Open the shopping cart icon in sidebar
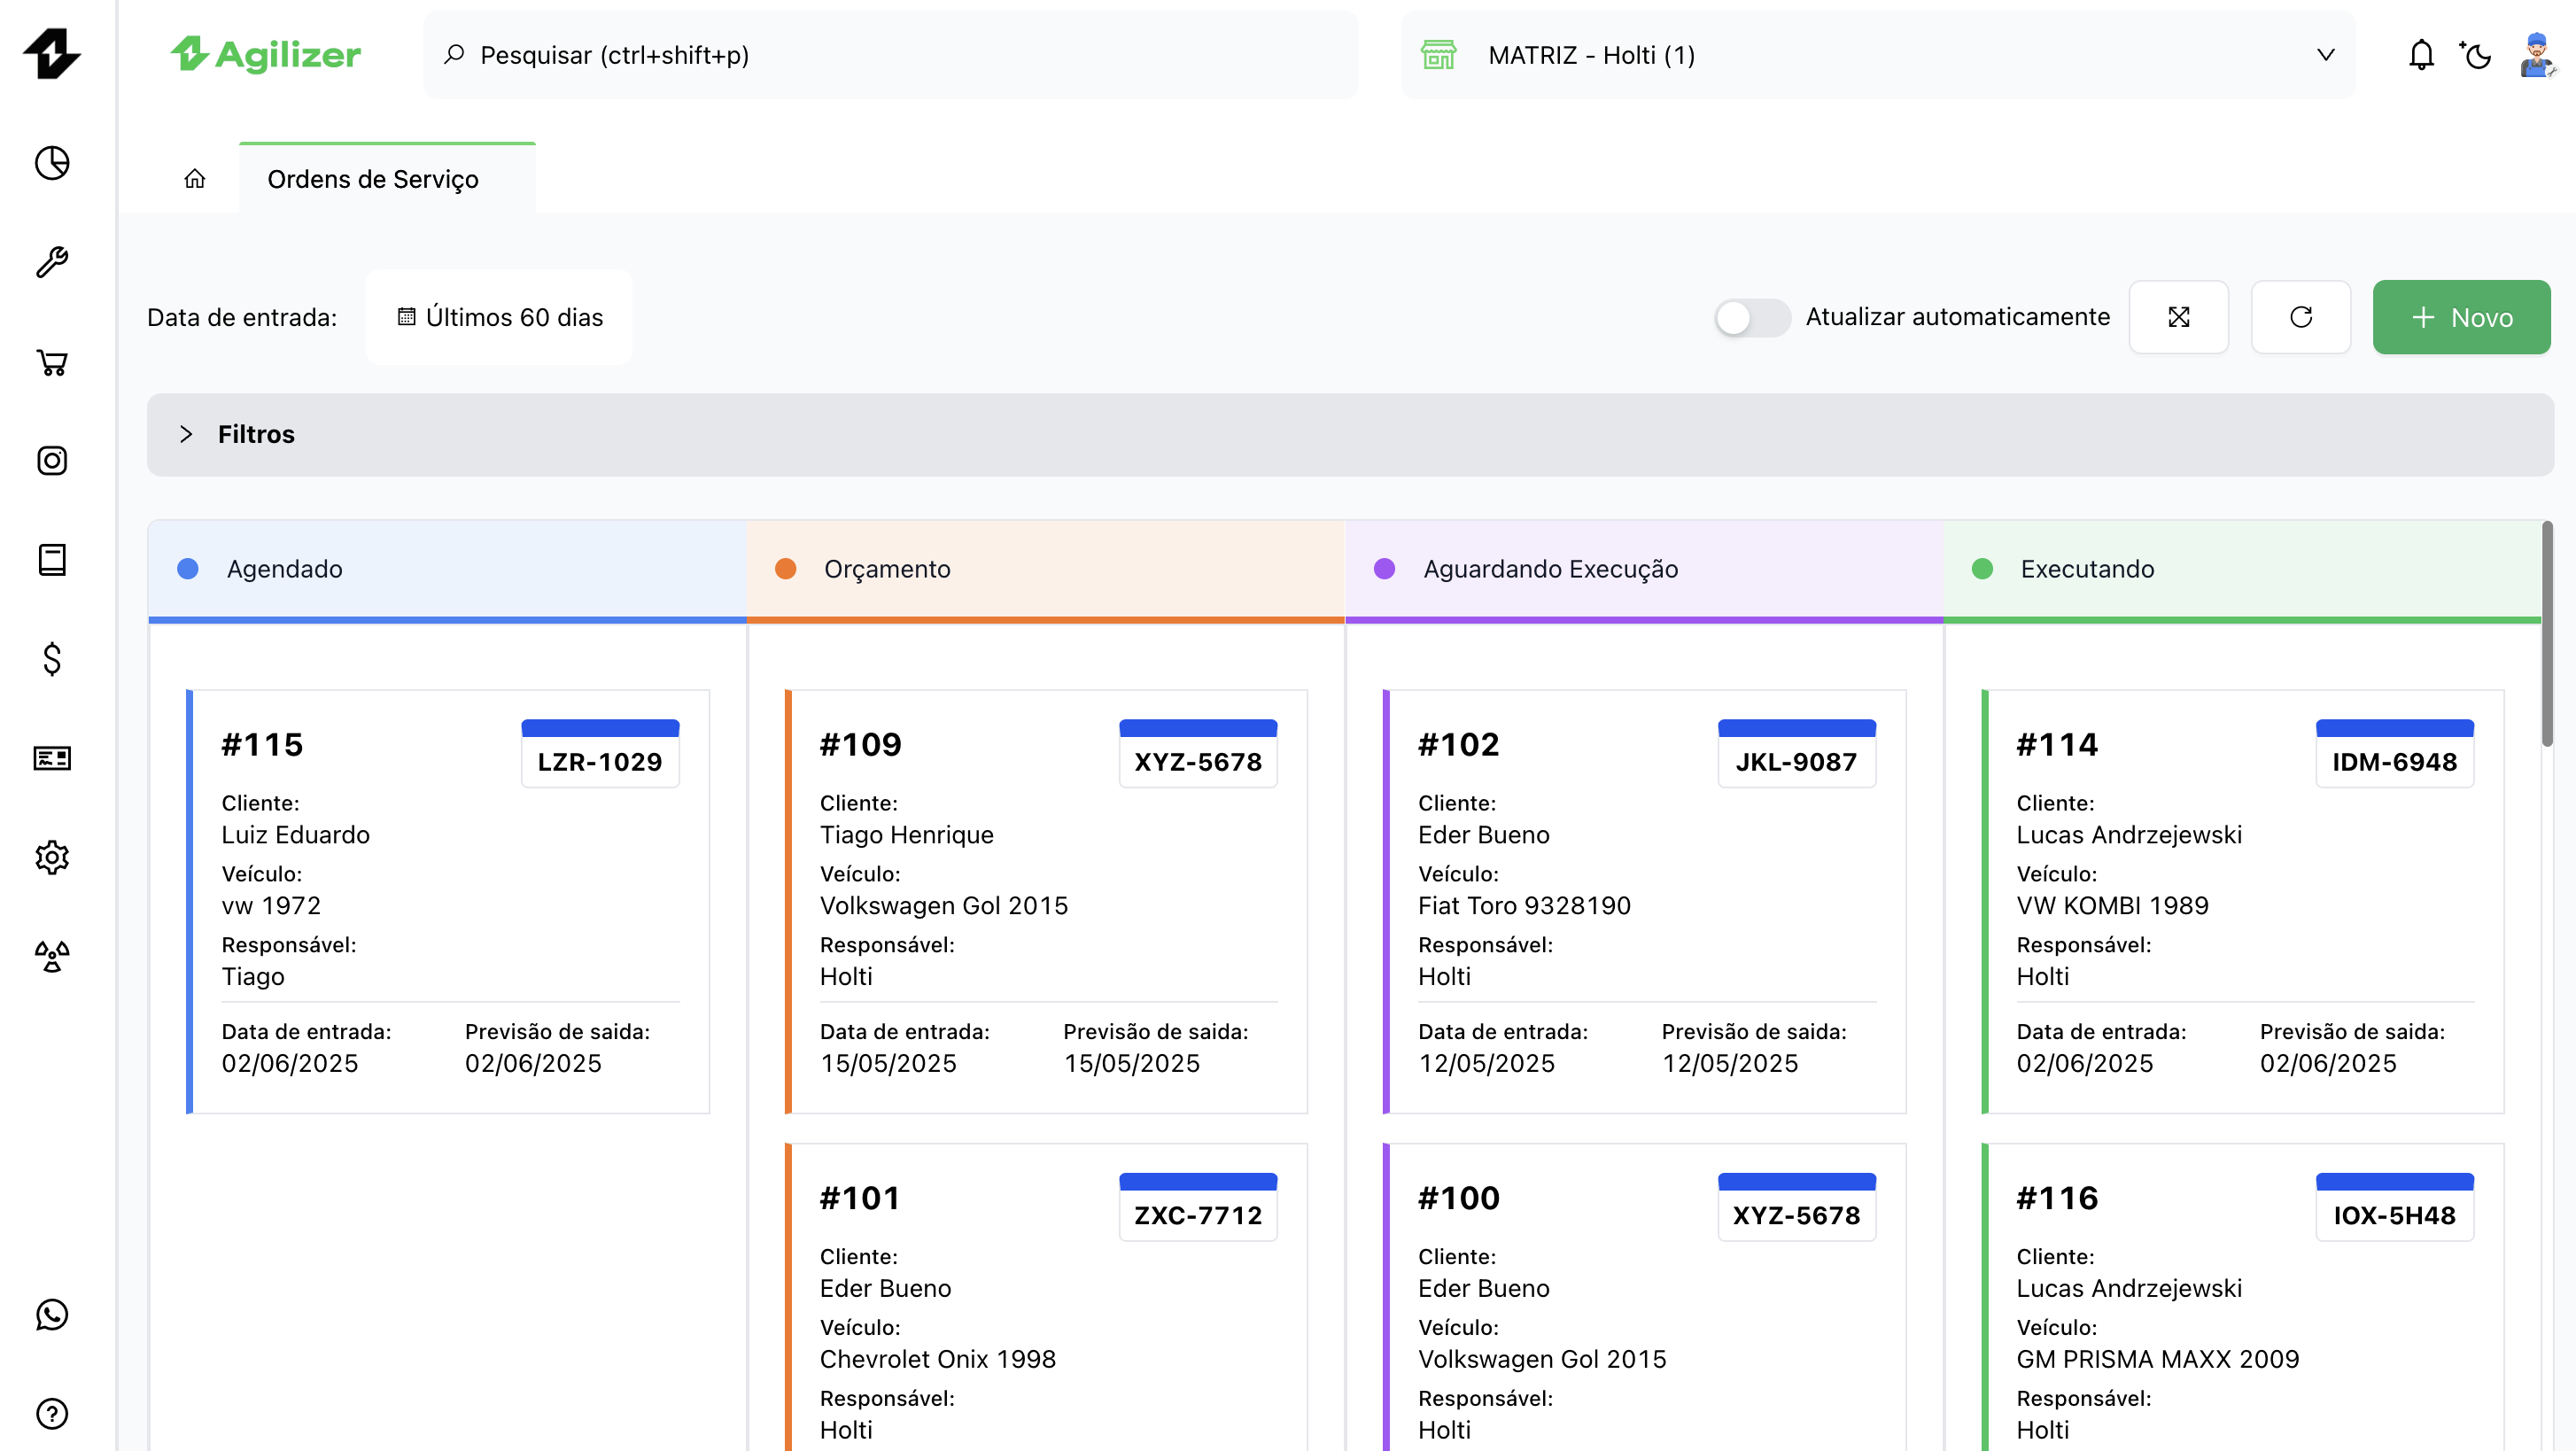Screen dimensions: 2576x1451 [51, 362]
